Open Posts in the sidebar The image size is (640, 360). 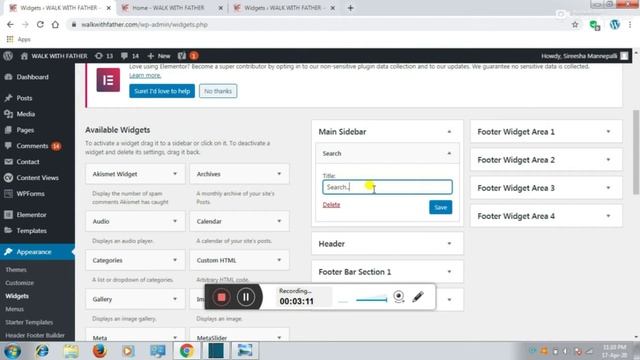(24, 98)
